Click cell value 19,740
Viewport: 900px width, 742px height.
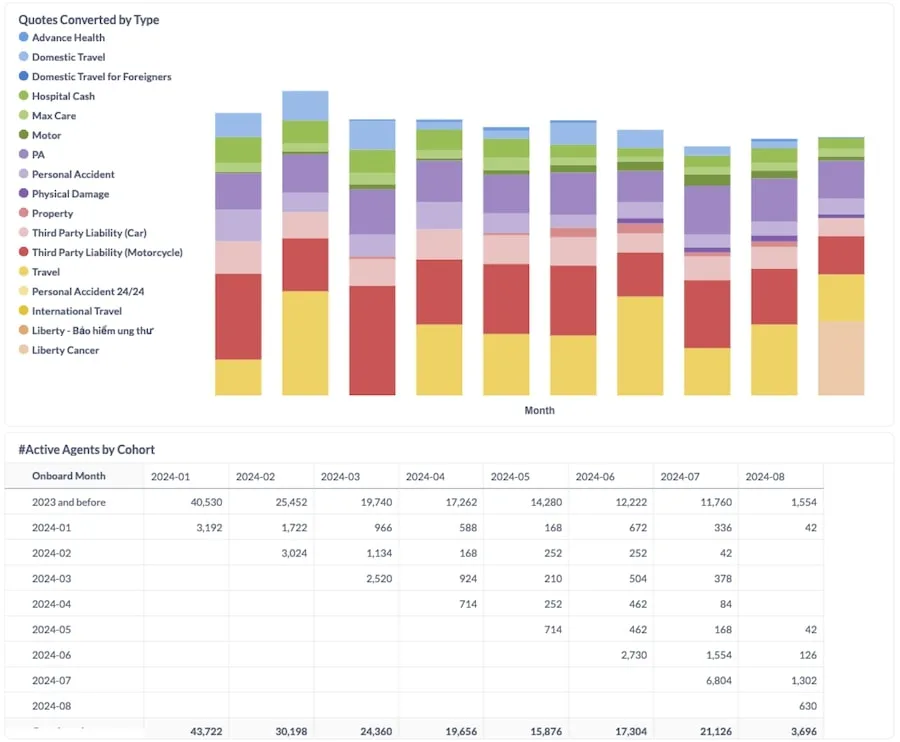[377, 502]
